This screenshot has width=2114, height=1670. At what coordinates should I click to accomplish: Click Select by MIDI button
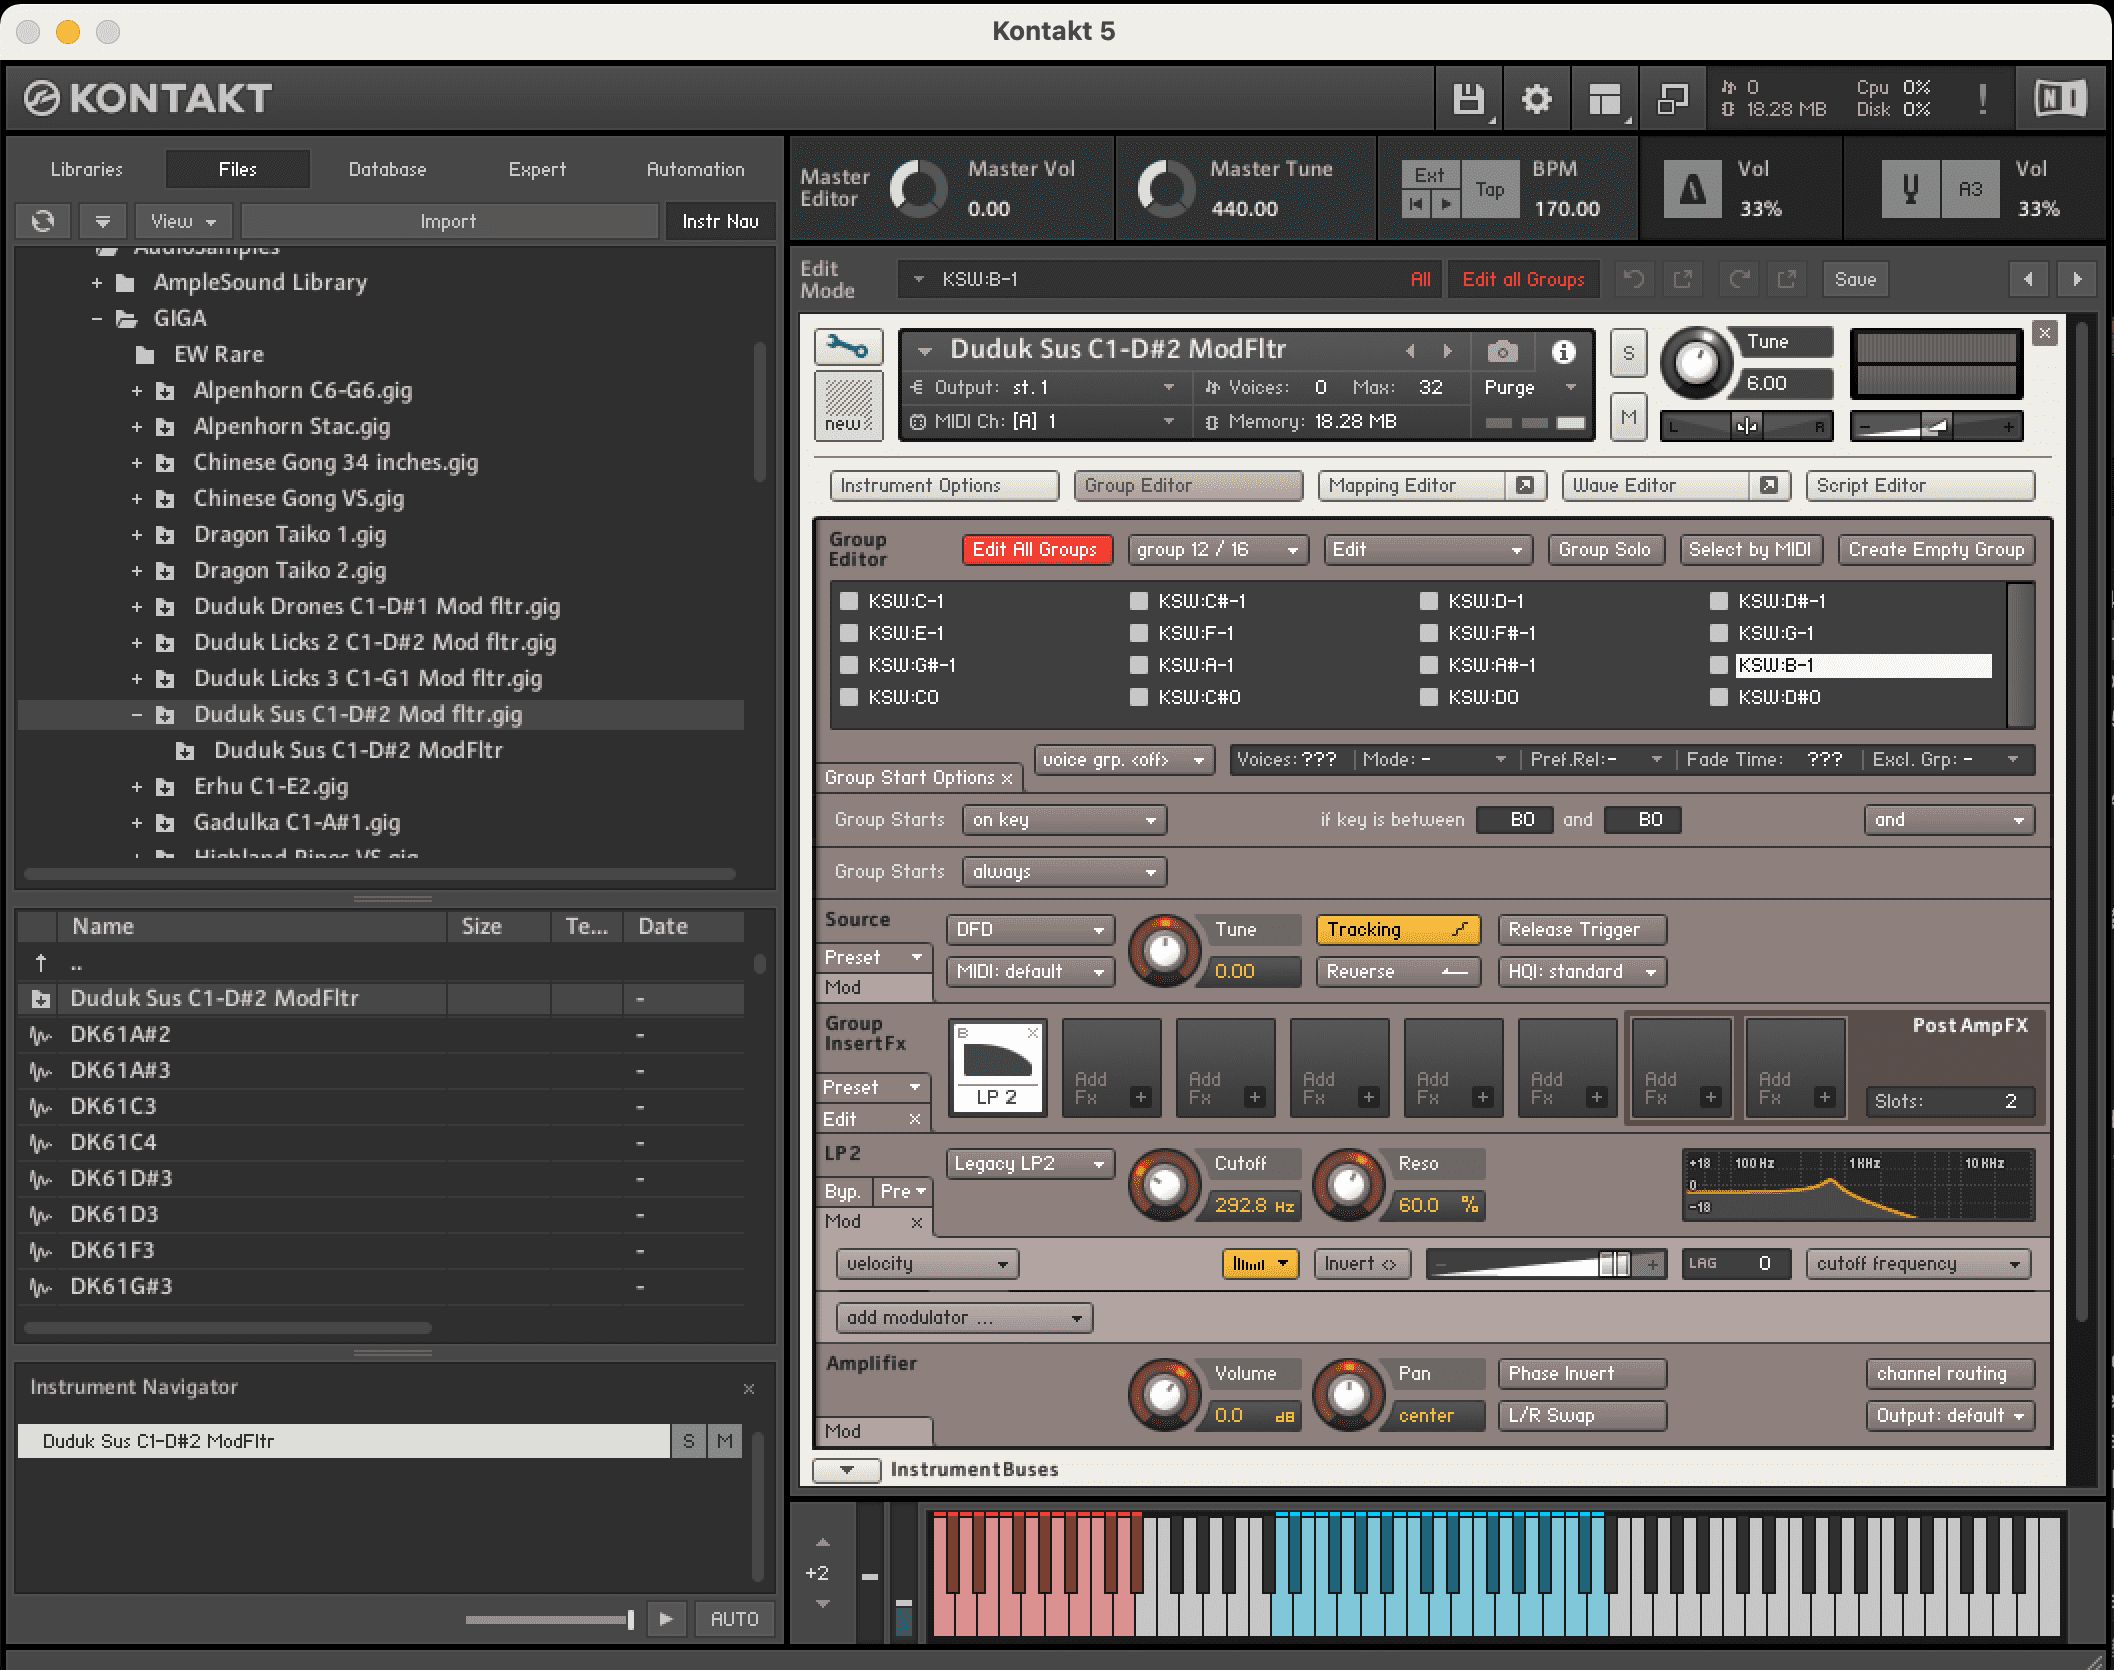click(1750, 549)
